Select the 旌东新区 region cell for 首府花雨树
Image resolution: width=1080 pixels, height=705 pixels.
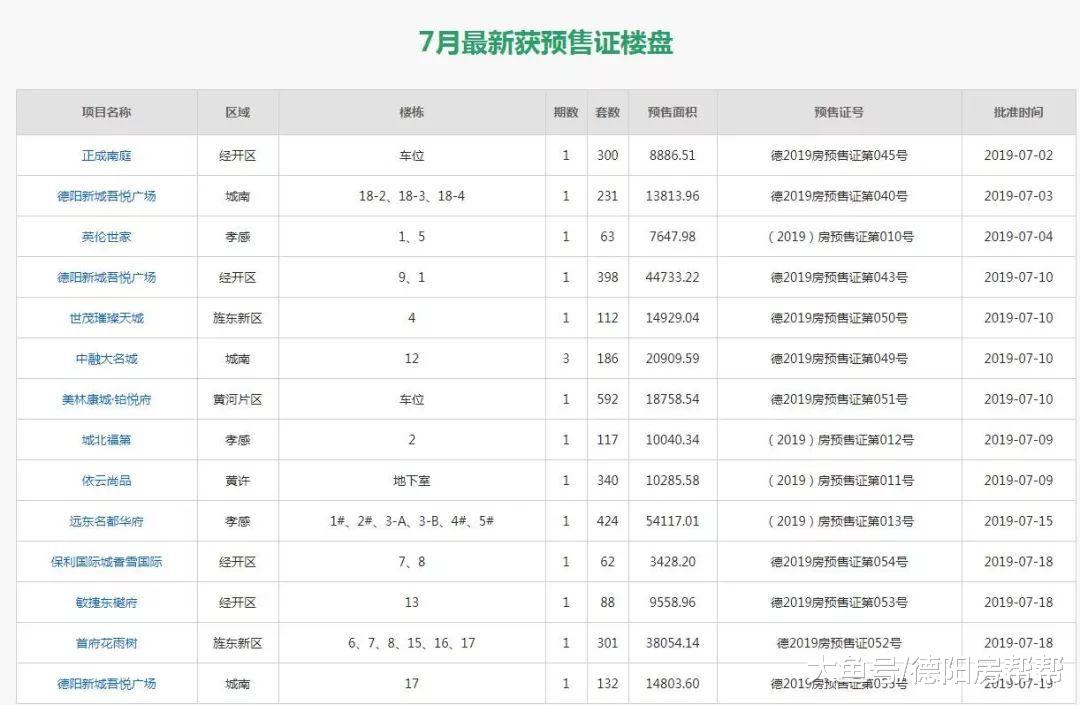point(237,643)
